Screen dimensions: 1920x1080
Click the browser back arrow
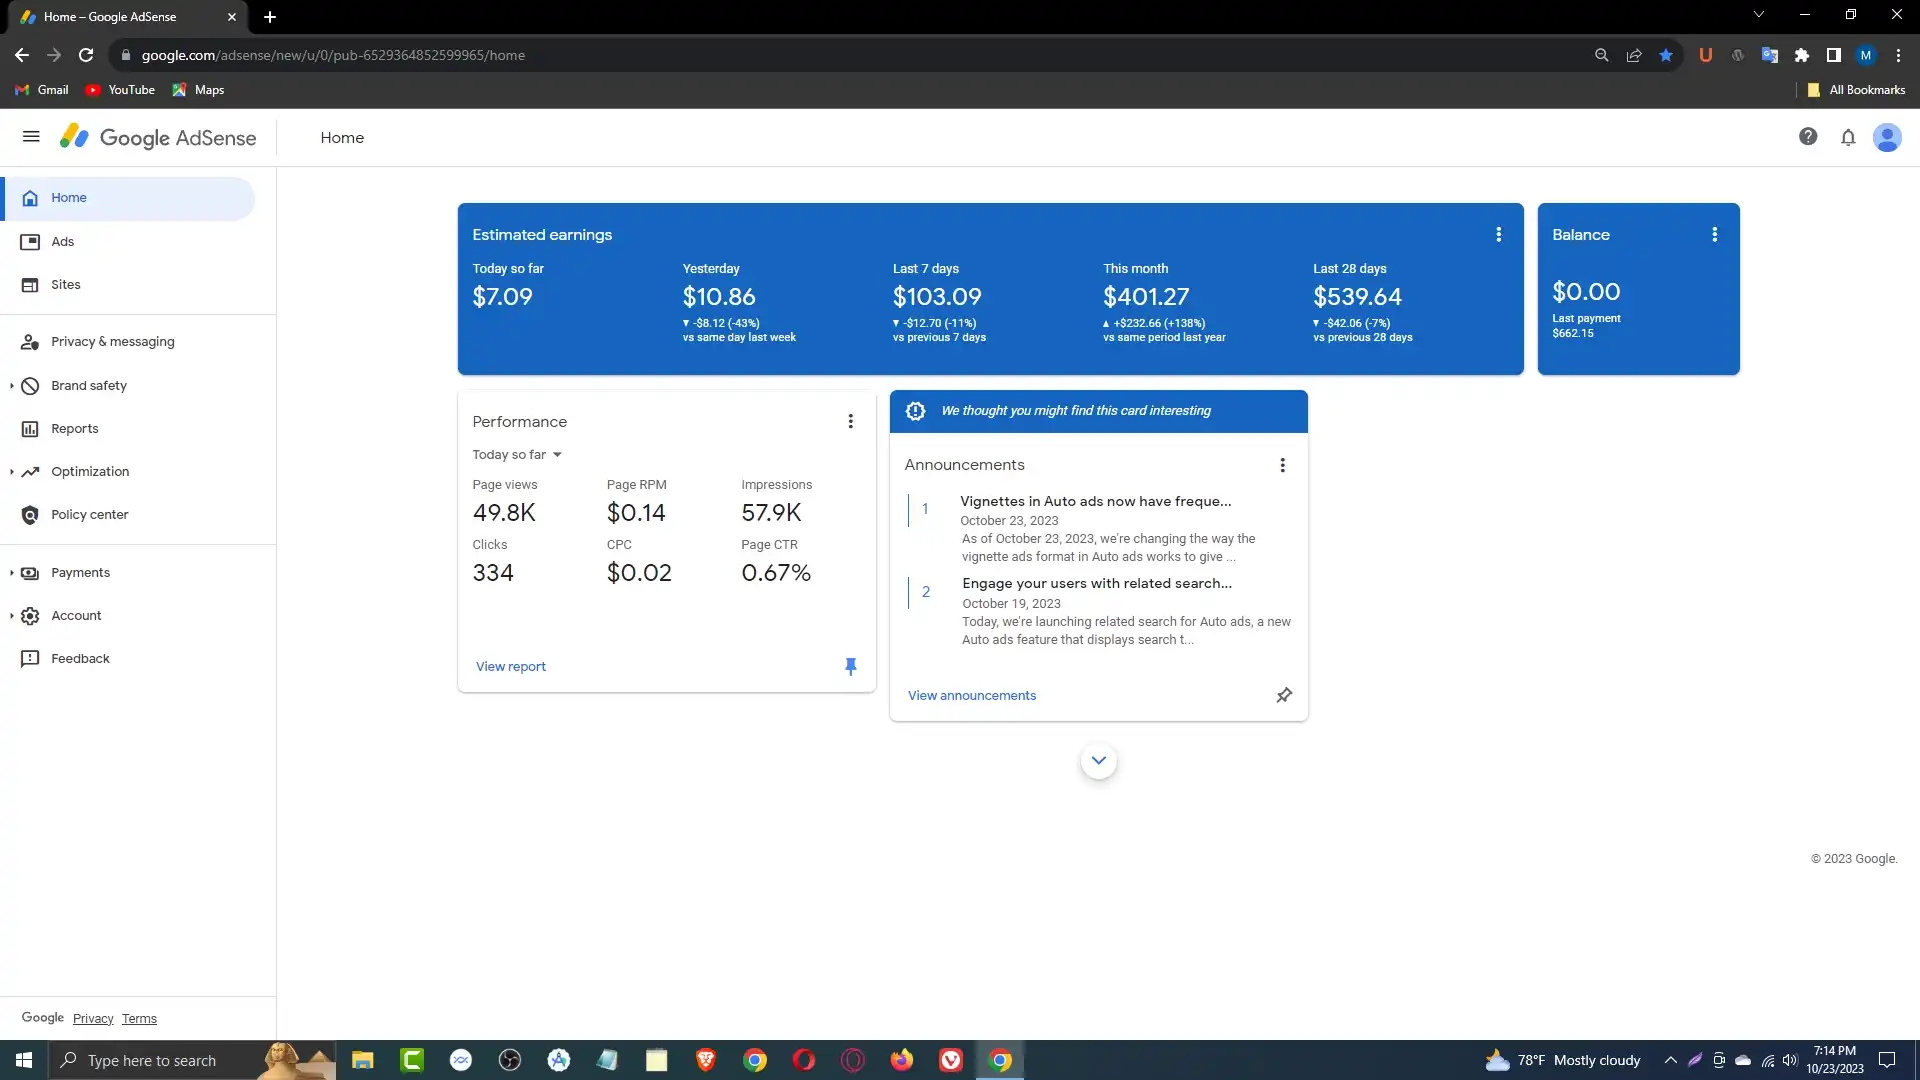(x=22, y=55)
